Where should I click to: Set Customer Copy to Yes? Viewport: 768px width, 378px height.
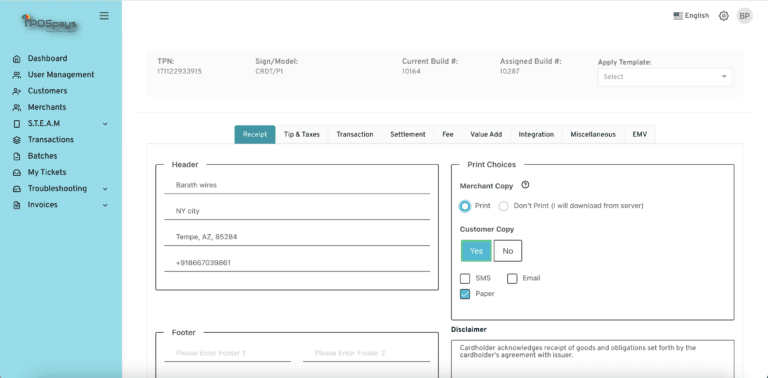pos(476,251)
